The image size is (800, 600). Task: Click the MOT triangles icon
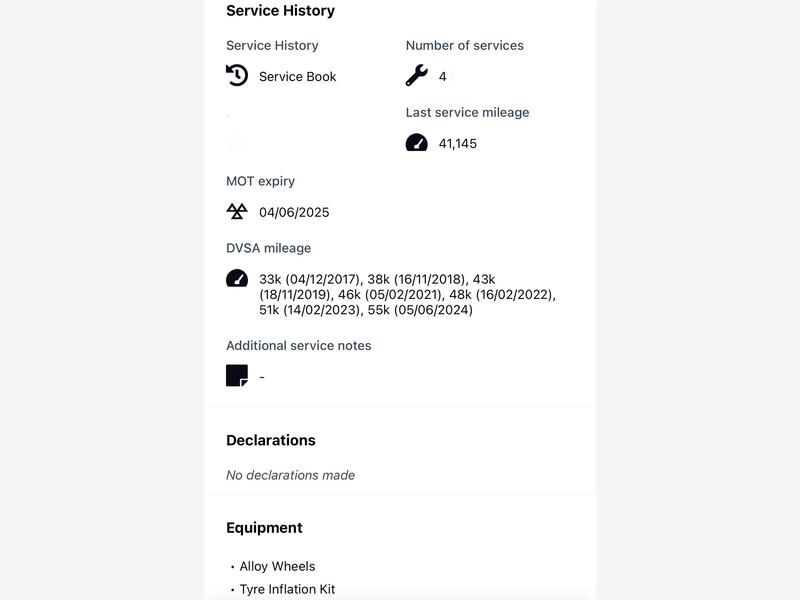[237, 211]
